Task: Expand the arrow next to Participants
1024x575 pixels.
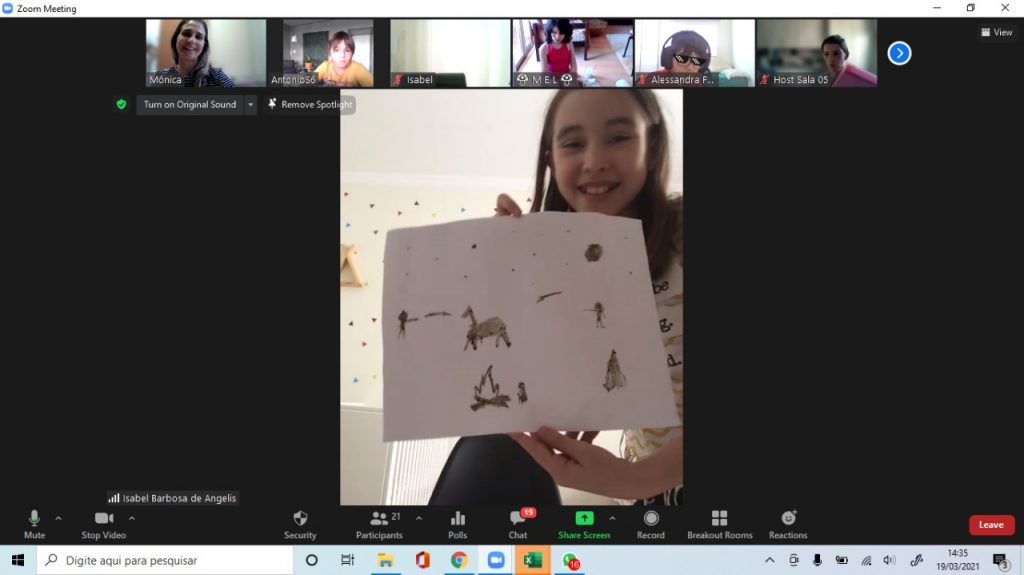Action: click(x=419, y=518)
